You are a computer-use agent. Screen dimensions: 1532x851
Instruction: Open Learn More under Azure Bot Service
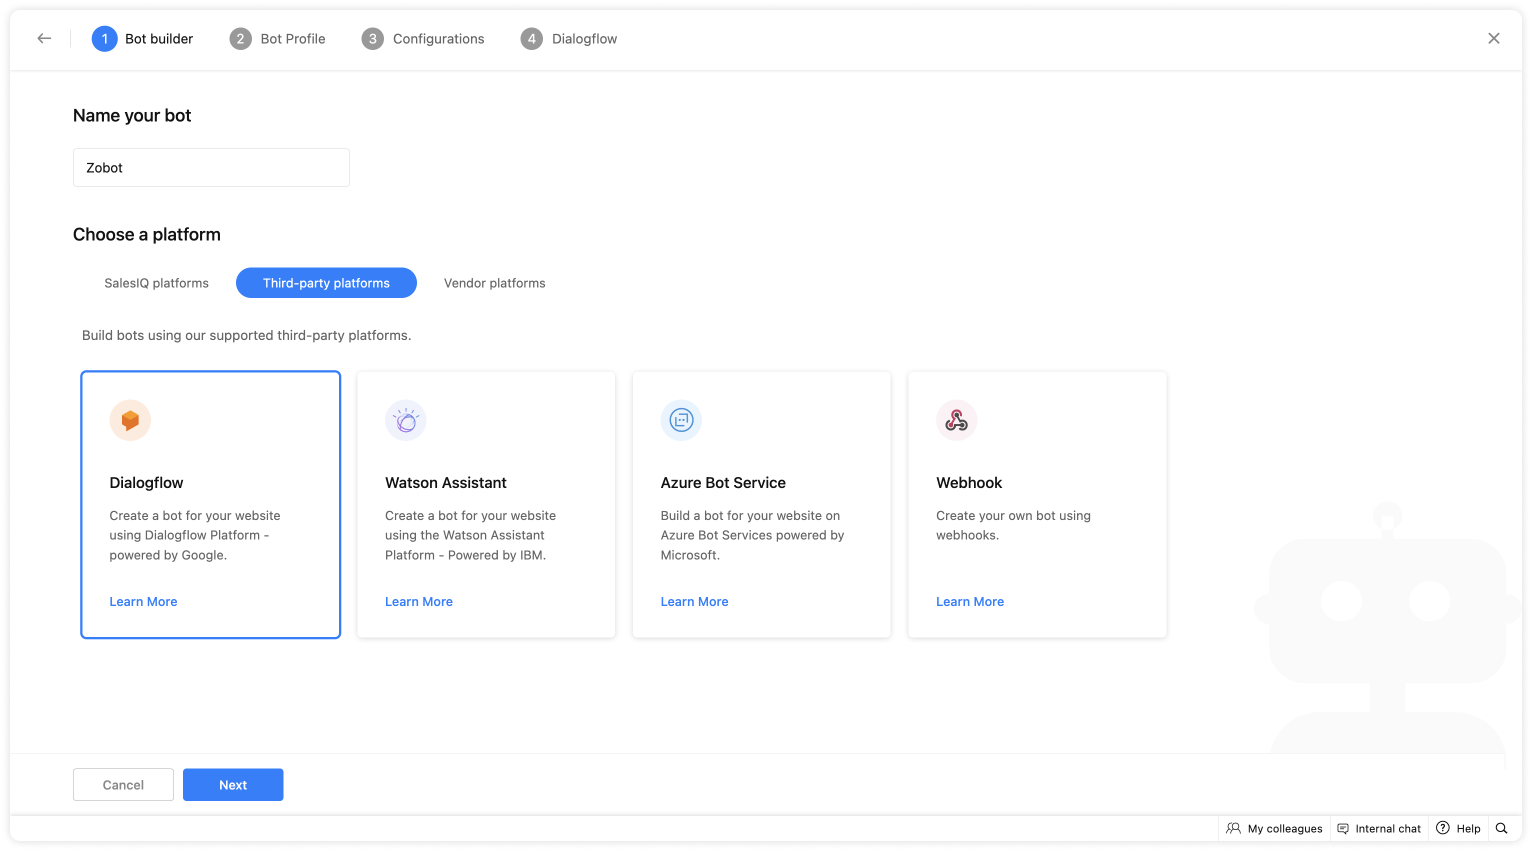pyautogui.click(x=694, y=601)
